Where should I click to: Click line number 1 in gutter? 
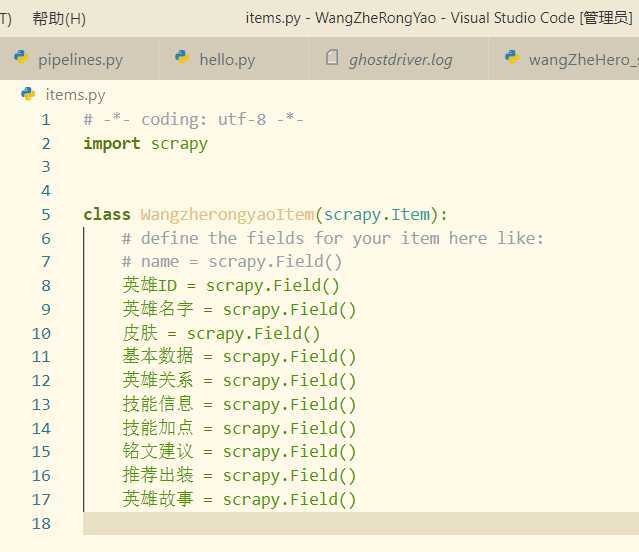click(46, 120)
